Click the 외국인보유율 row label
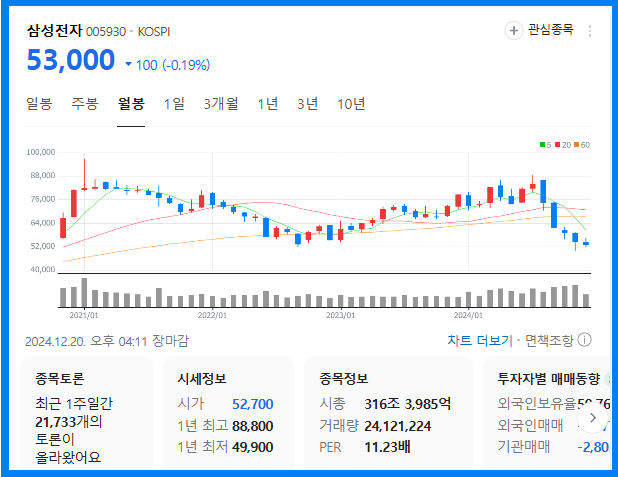The image size is (618, 477). point(537,404)
